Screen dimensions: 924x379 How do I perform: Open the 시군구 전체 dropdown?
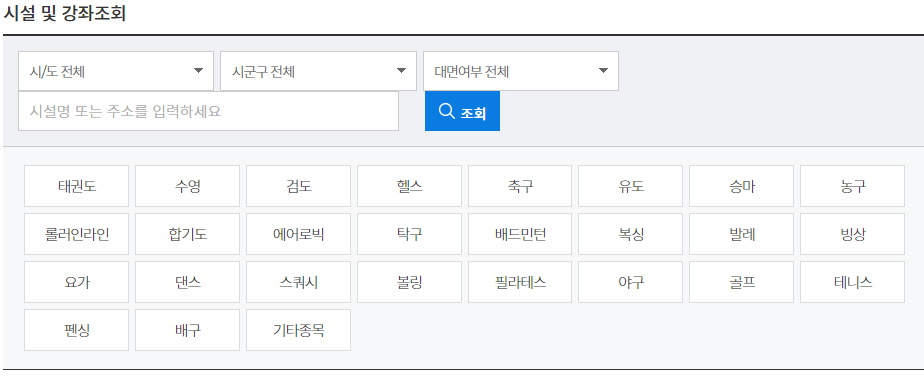[318, 71]
